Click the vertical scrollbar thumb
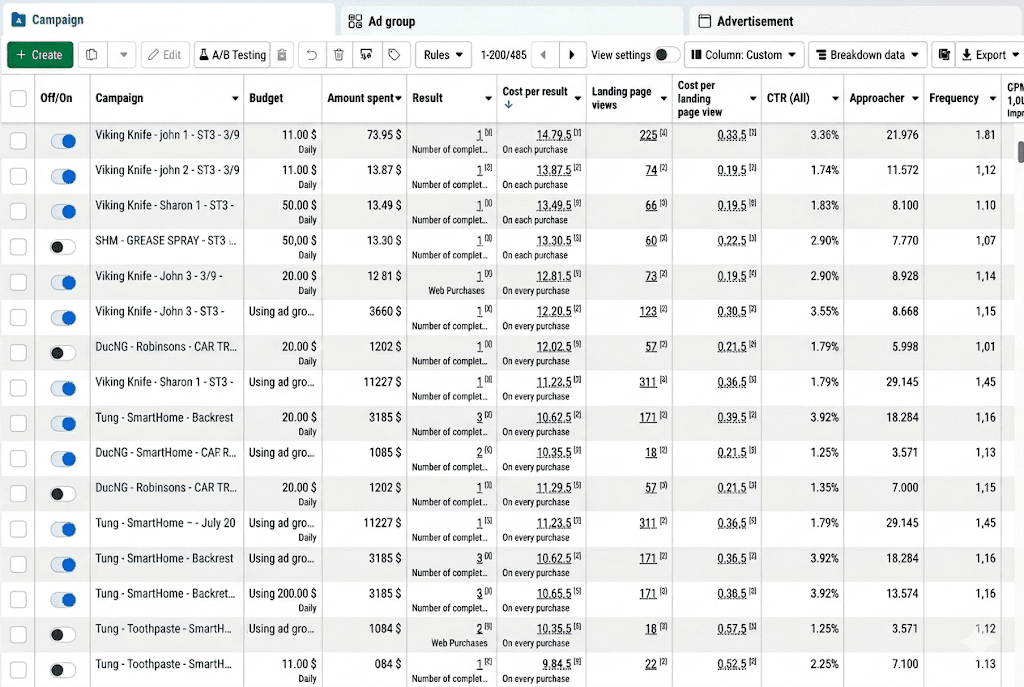This screenshot has width=1024, height=687. 1020,152
